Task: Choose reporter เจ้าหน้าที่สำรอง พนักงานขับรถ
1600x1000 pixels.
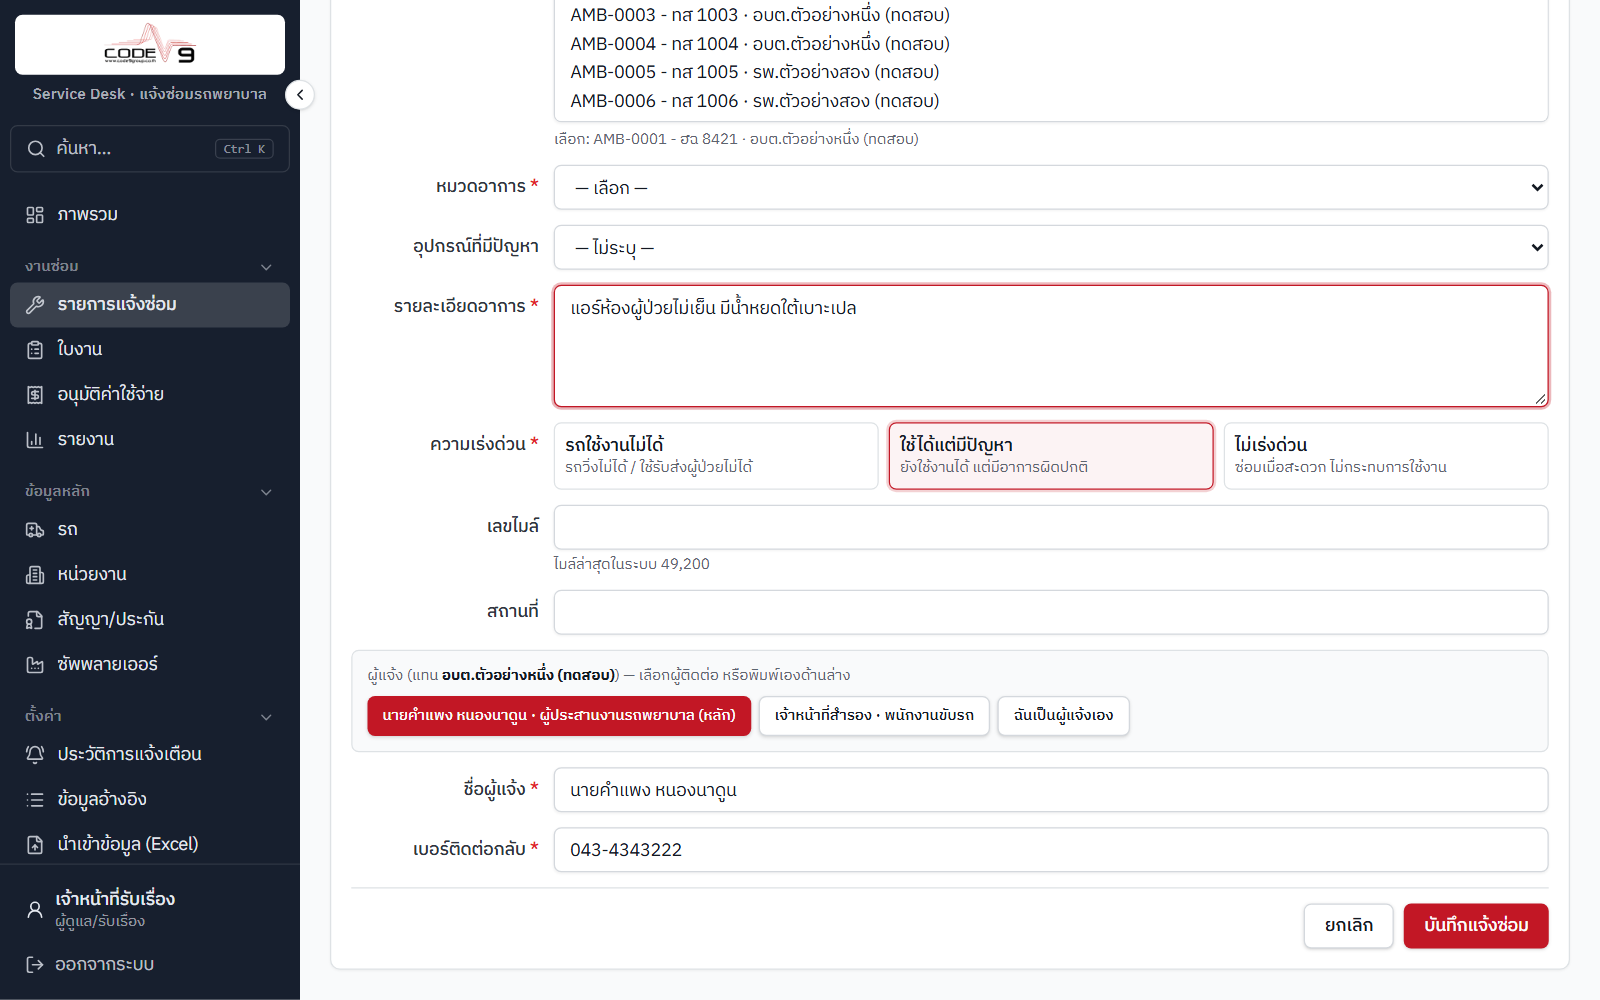Action: point(874,716)
